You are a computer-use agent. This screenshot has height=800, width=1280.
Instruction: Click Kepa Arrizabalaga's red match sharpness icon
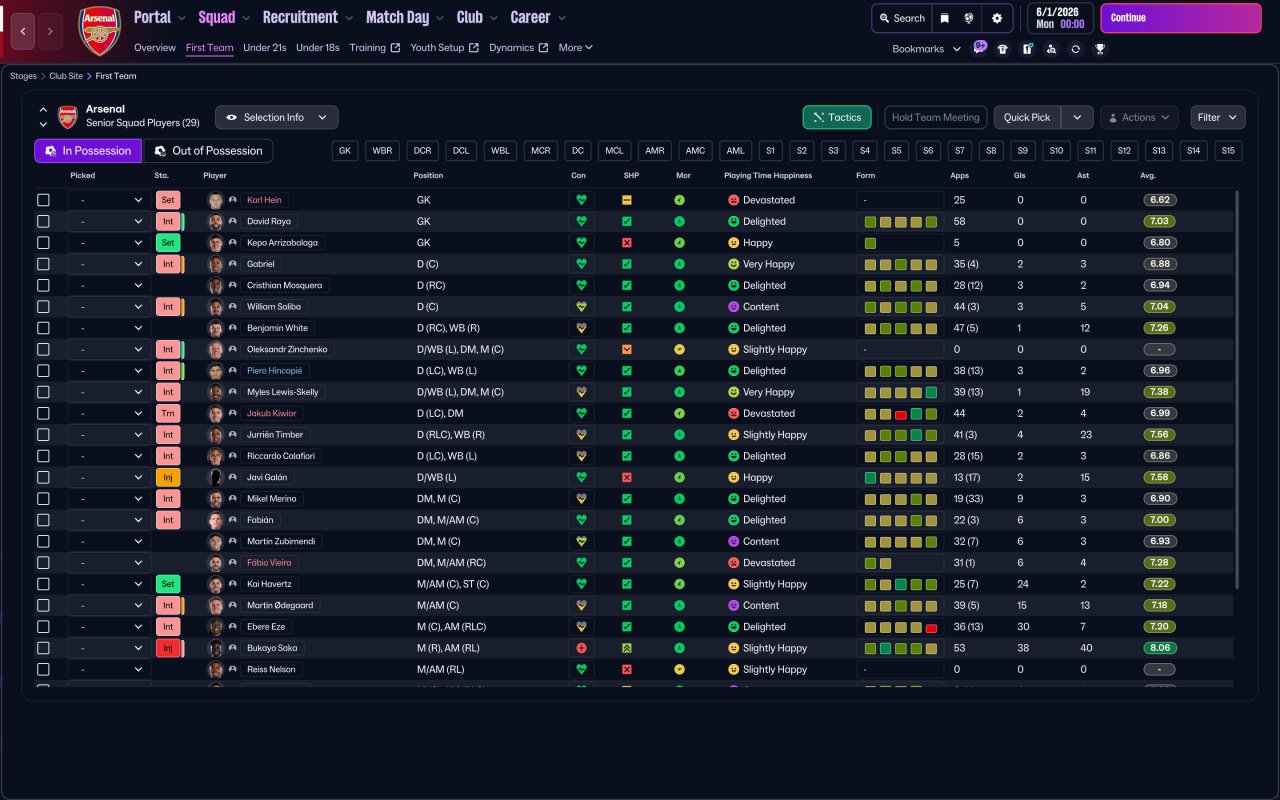point(627,243)
